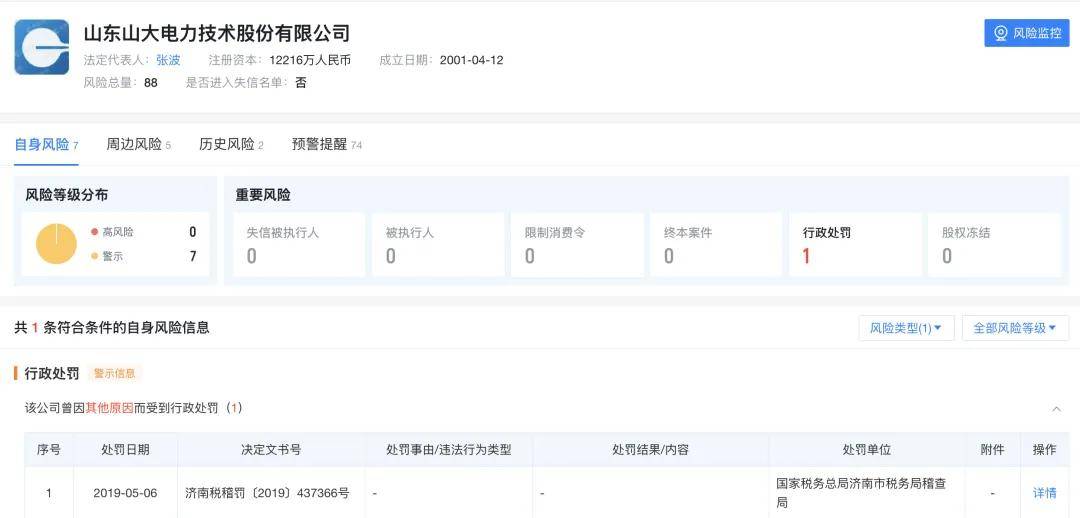
Task: Select the 警示 legend entry
Action: (x=107, y=256)
